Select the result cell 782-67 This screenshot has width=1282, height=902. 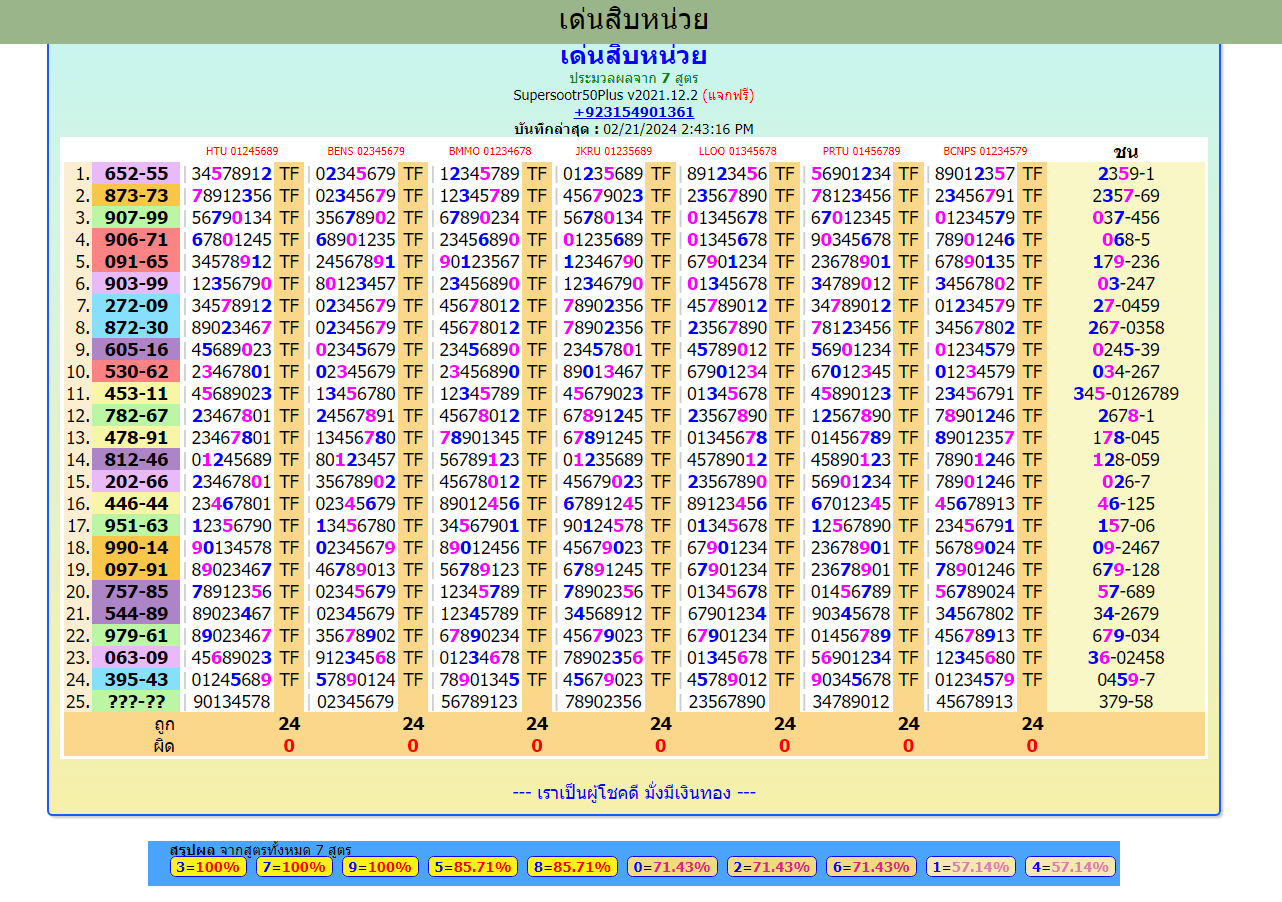point(136,415)
